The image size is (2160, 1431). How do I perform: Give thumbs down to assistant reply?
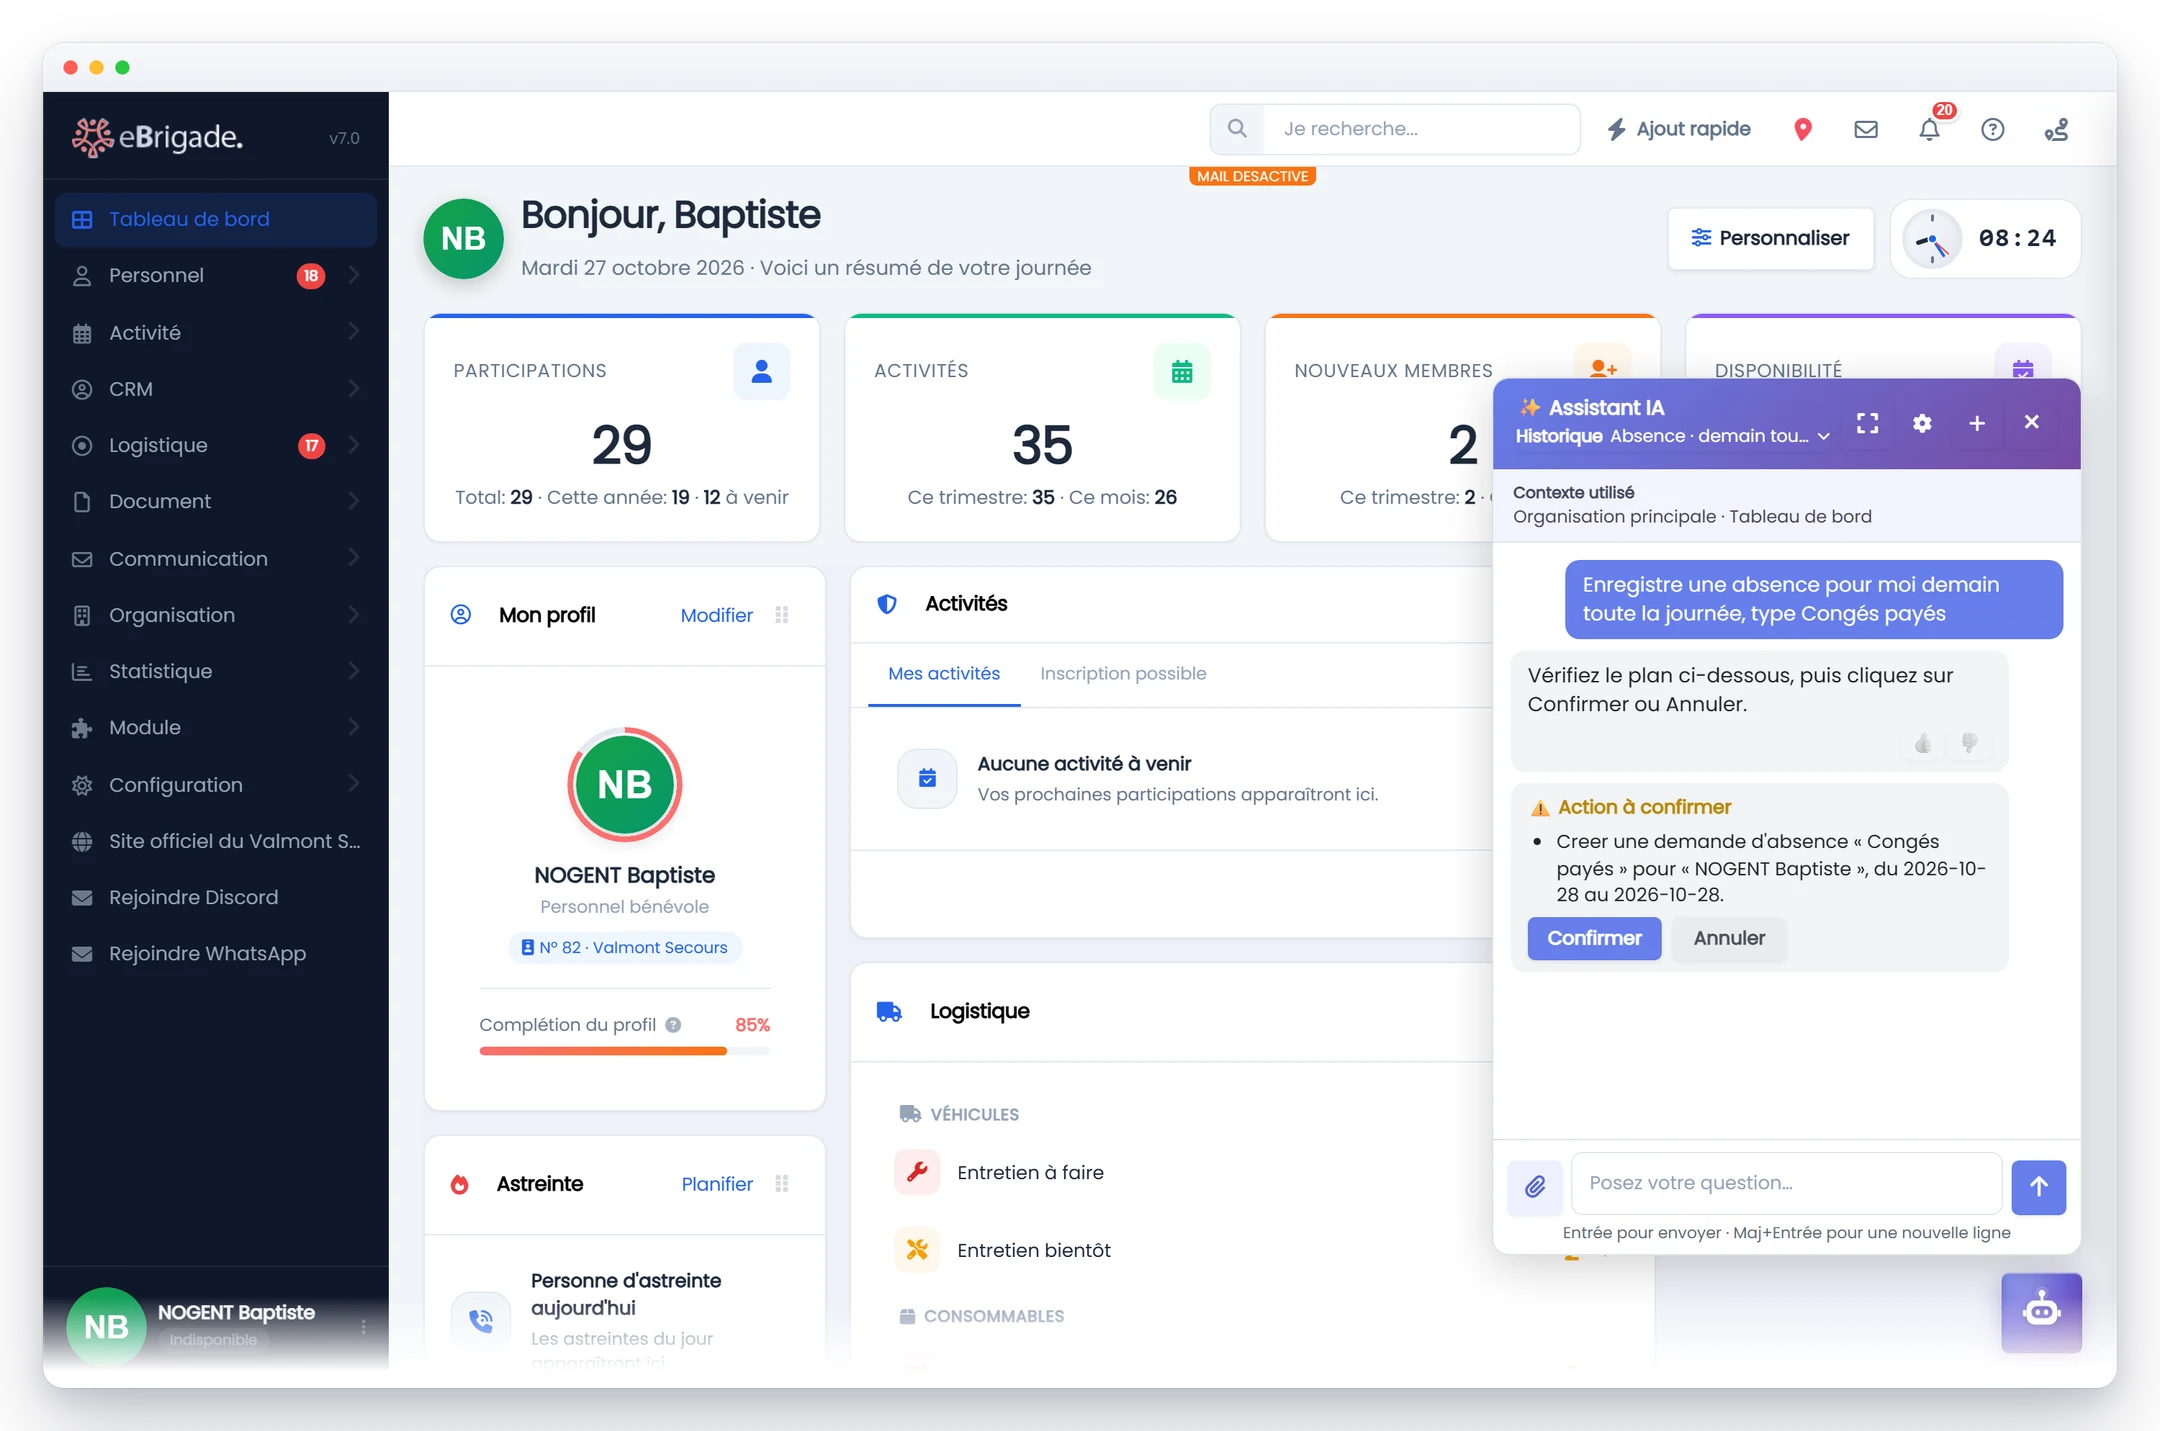(1969, 743)
